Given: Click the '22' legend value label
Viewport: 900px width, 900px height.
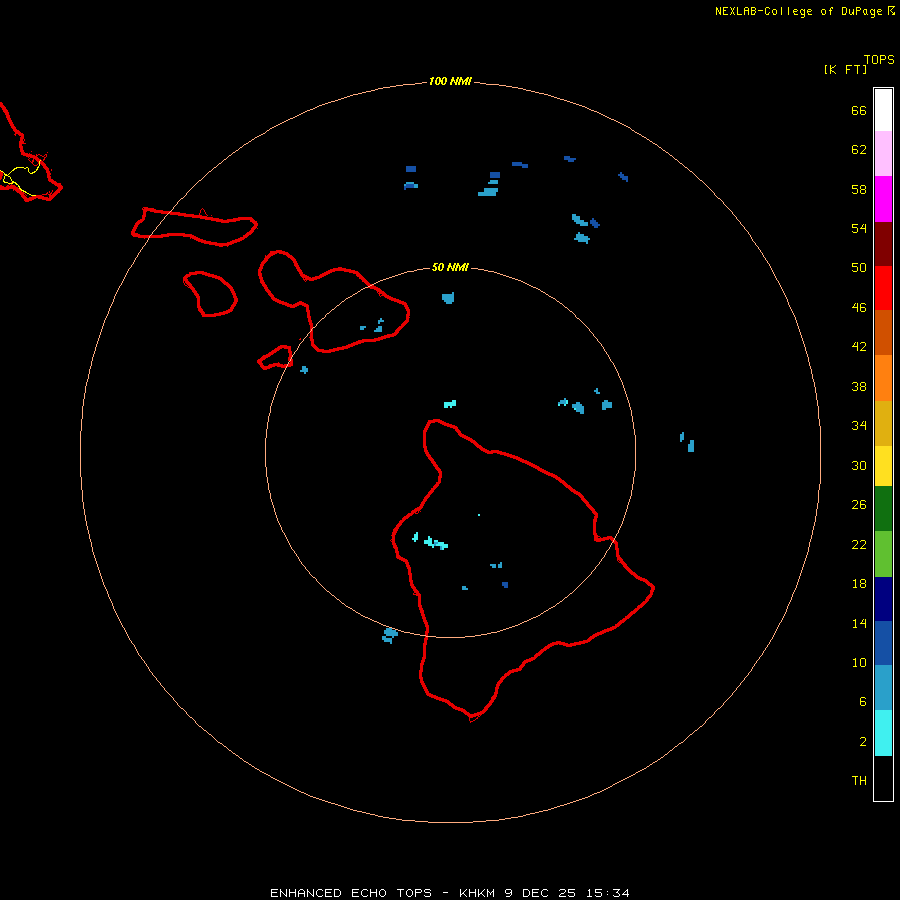Looking at the screenshot, I should coord(859,544).
